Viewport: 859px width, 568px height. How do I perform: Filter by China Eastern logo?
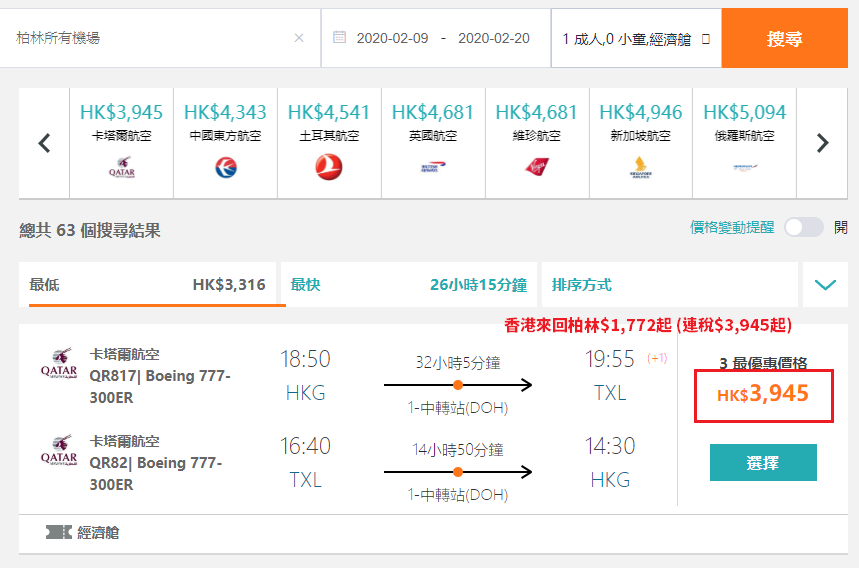pos(226,167)
